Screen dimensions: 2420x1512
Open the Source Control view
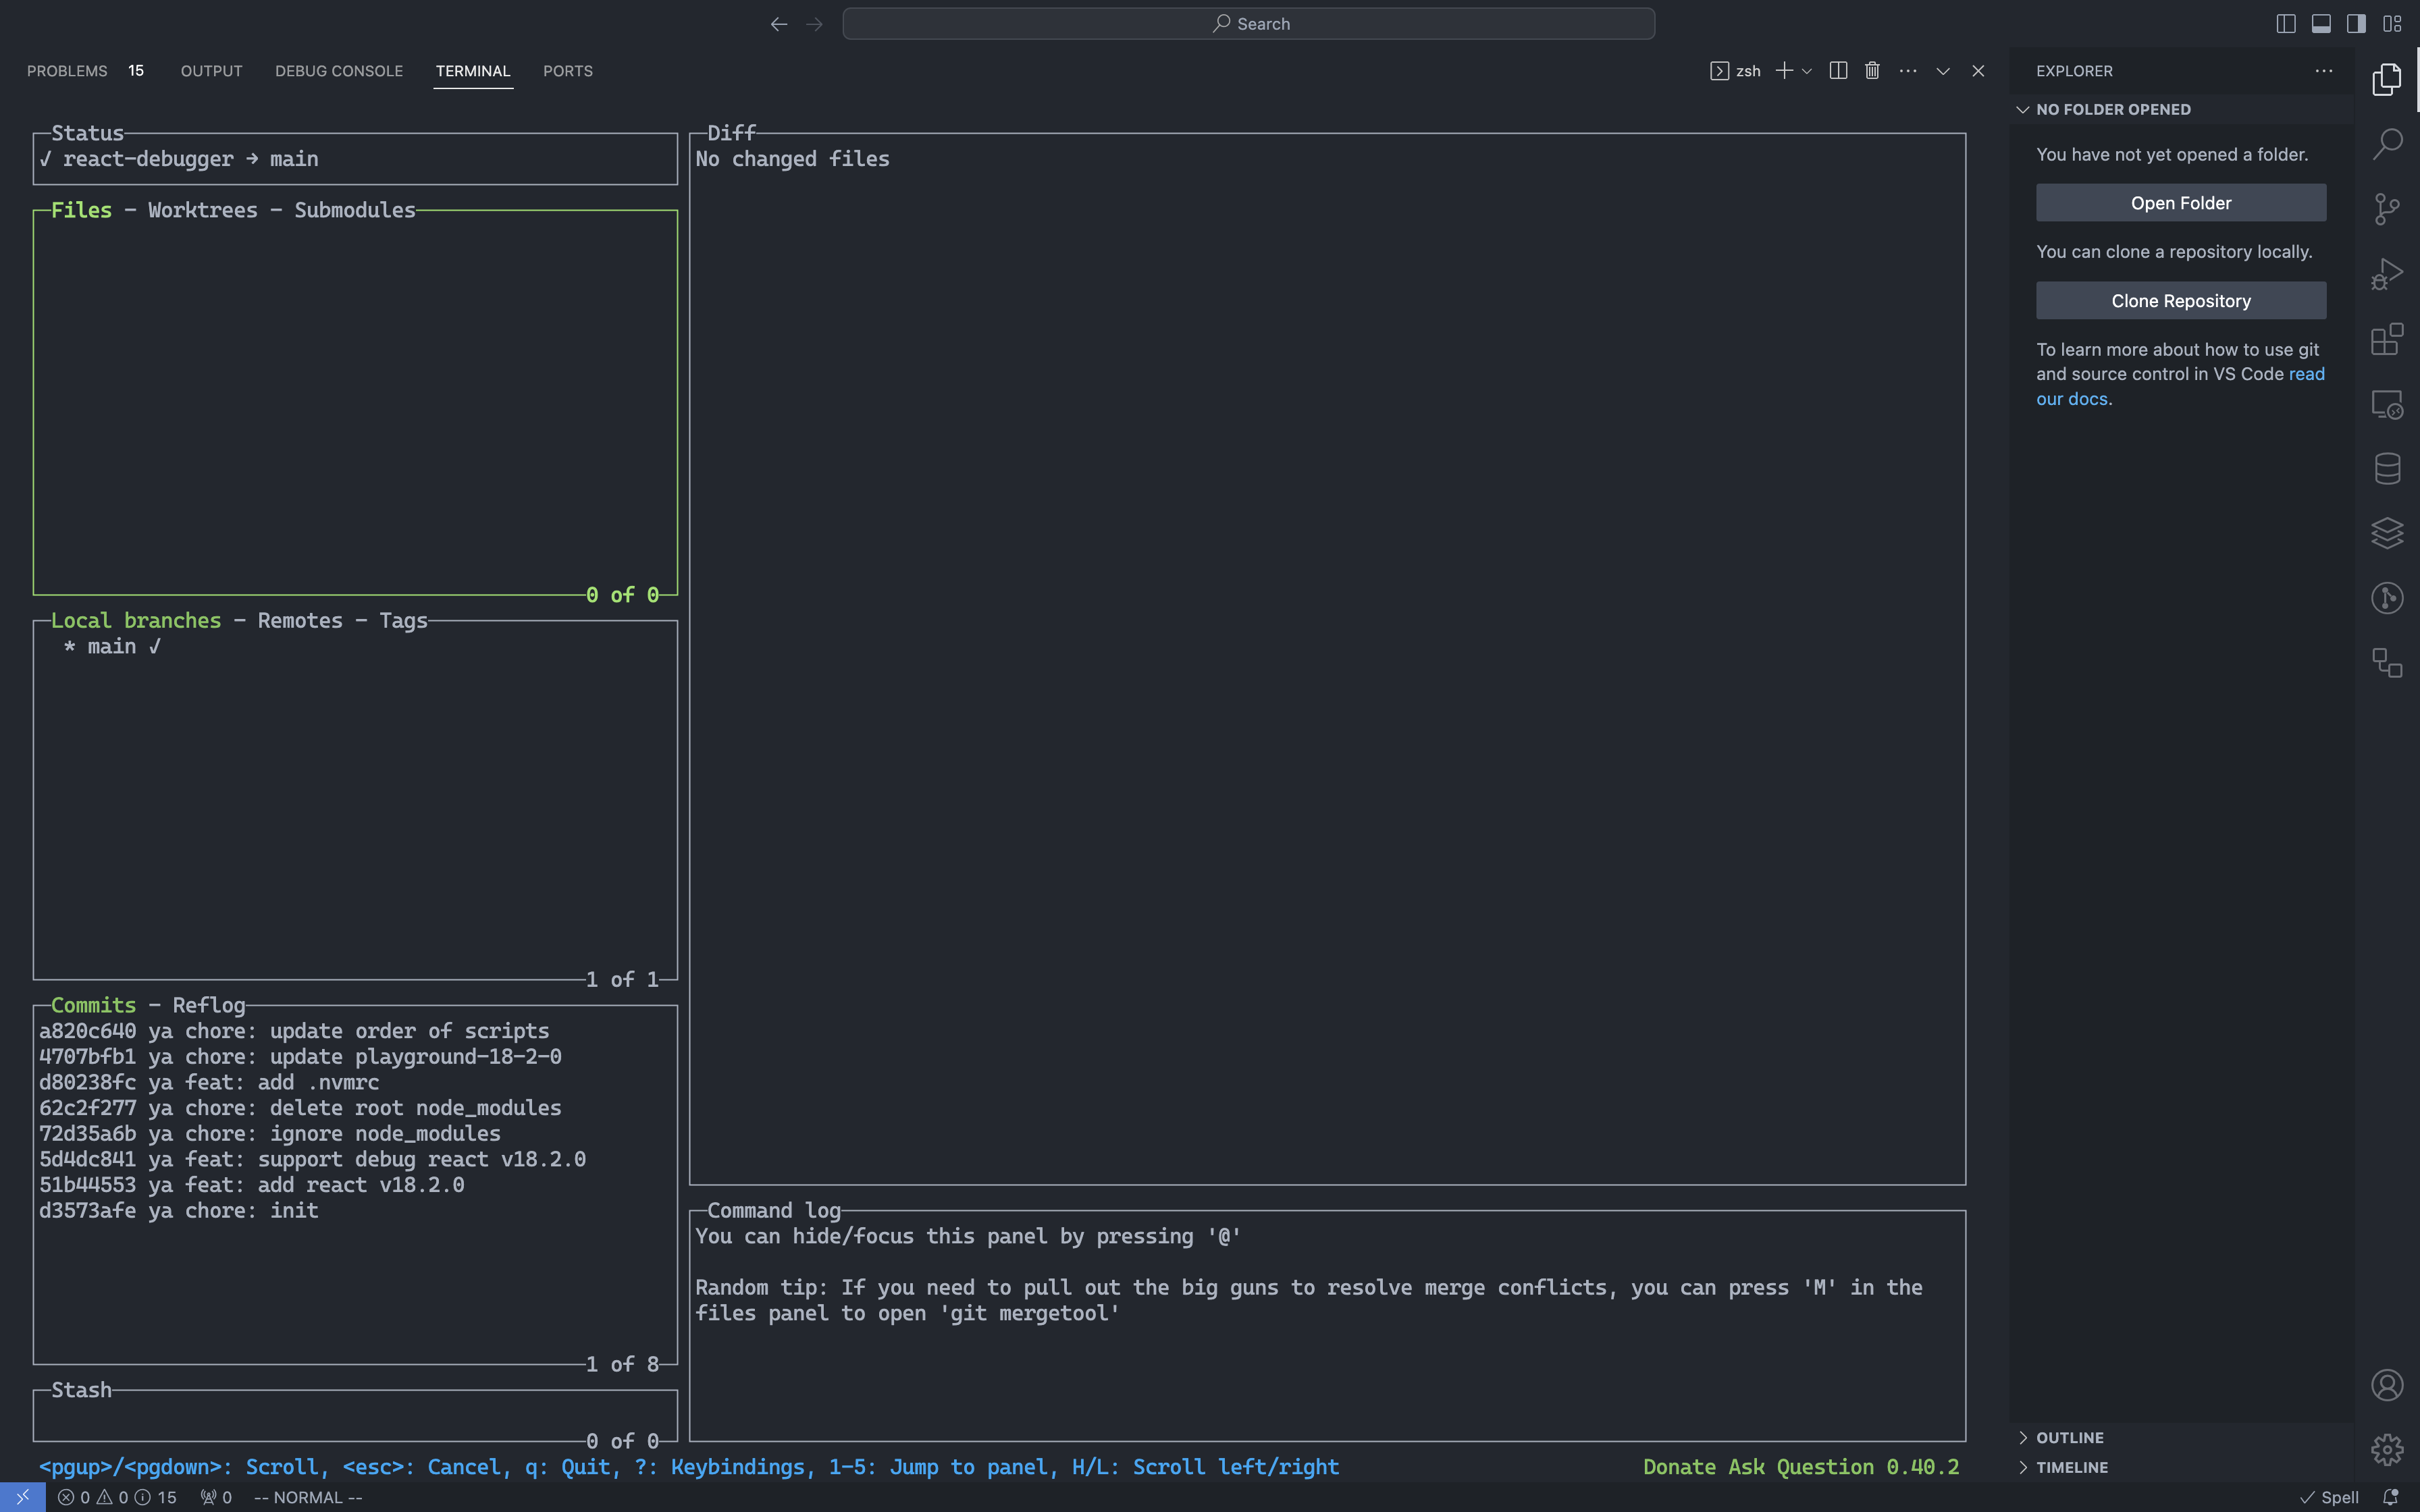tap(2387, 208)
